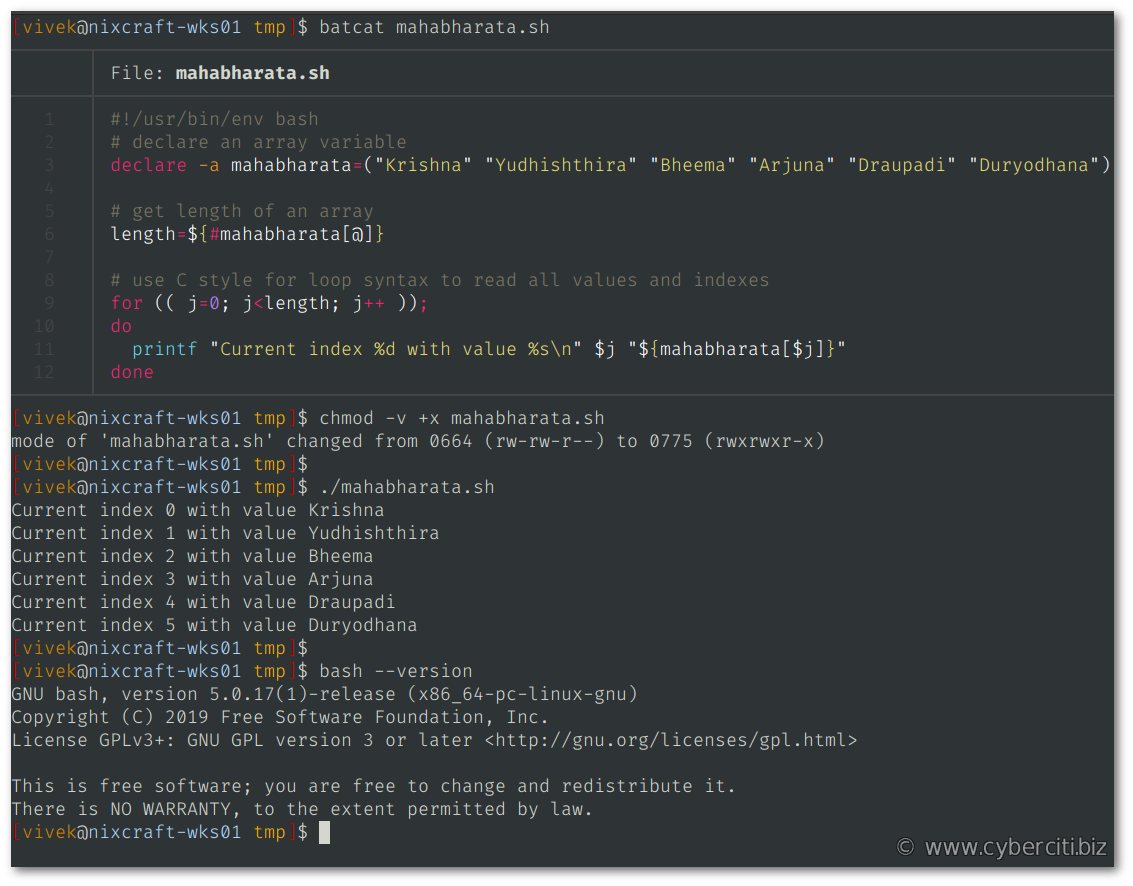
Task: Select the comment about C style for loop syntax
Action: [x=440, y=280]
